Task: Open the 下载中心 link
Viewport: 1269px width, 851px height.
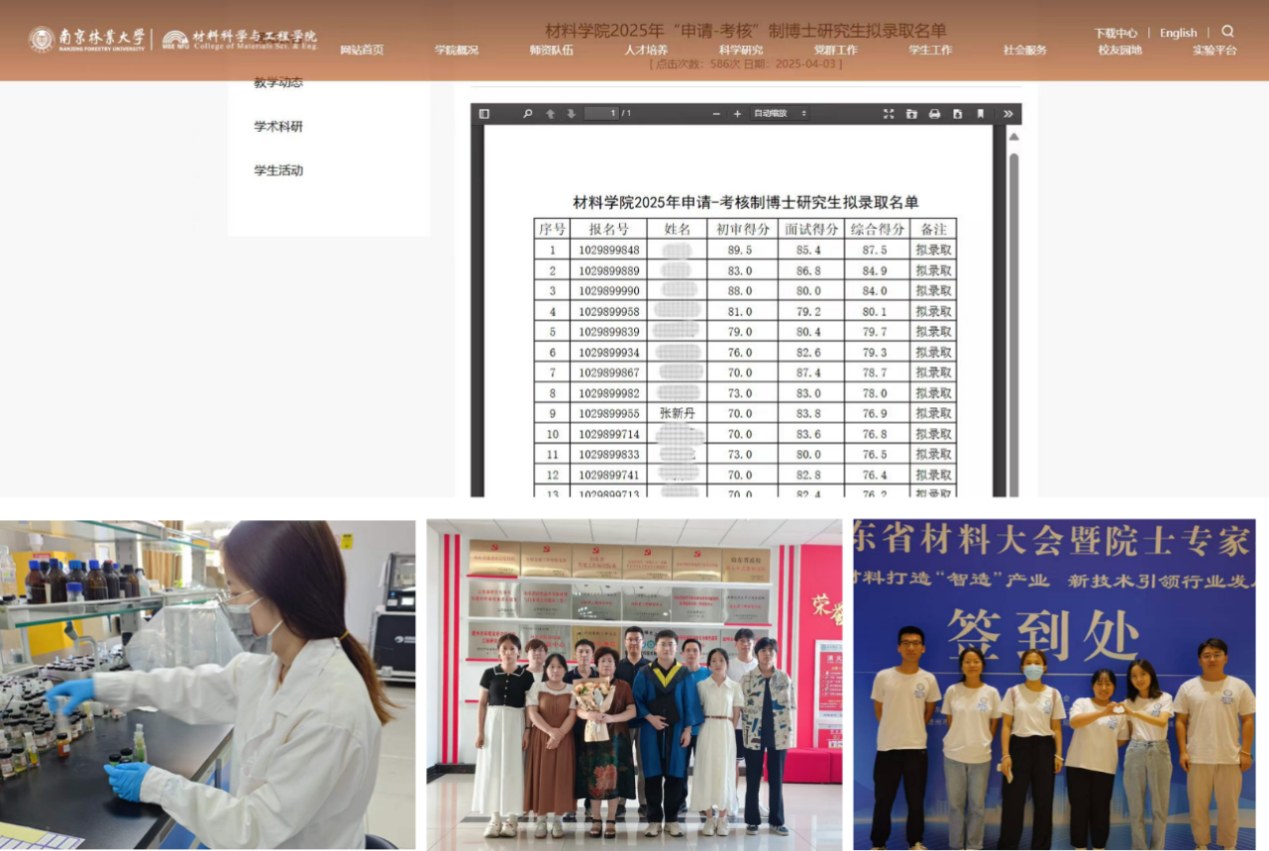Action: (x=1115, y=33)
